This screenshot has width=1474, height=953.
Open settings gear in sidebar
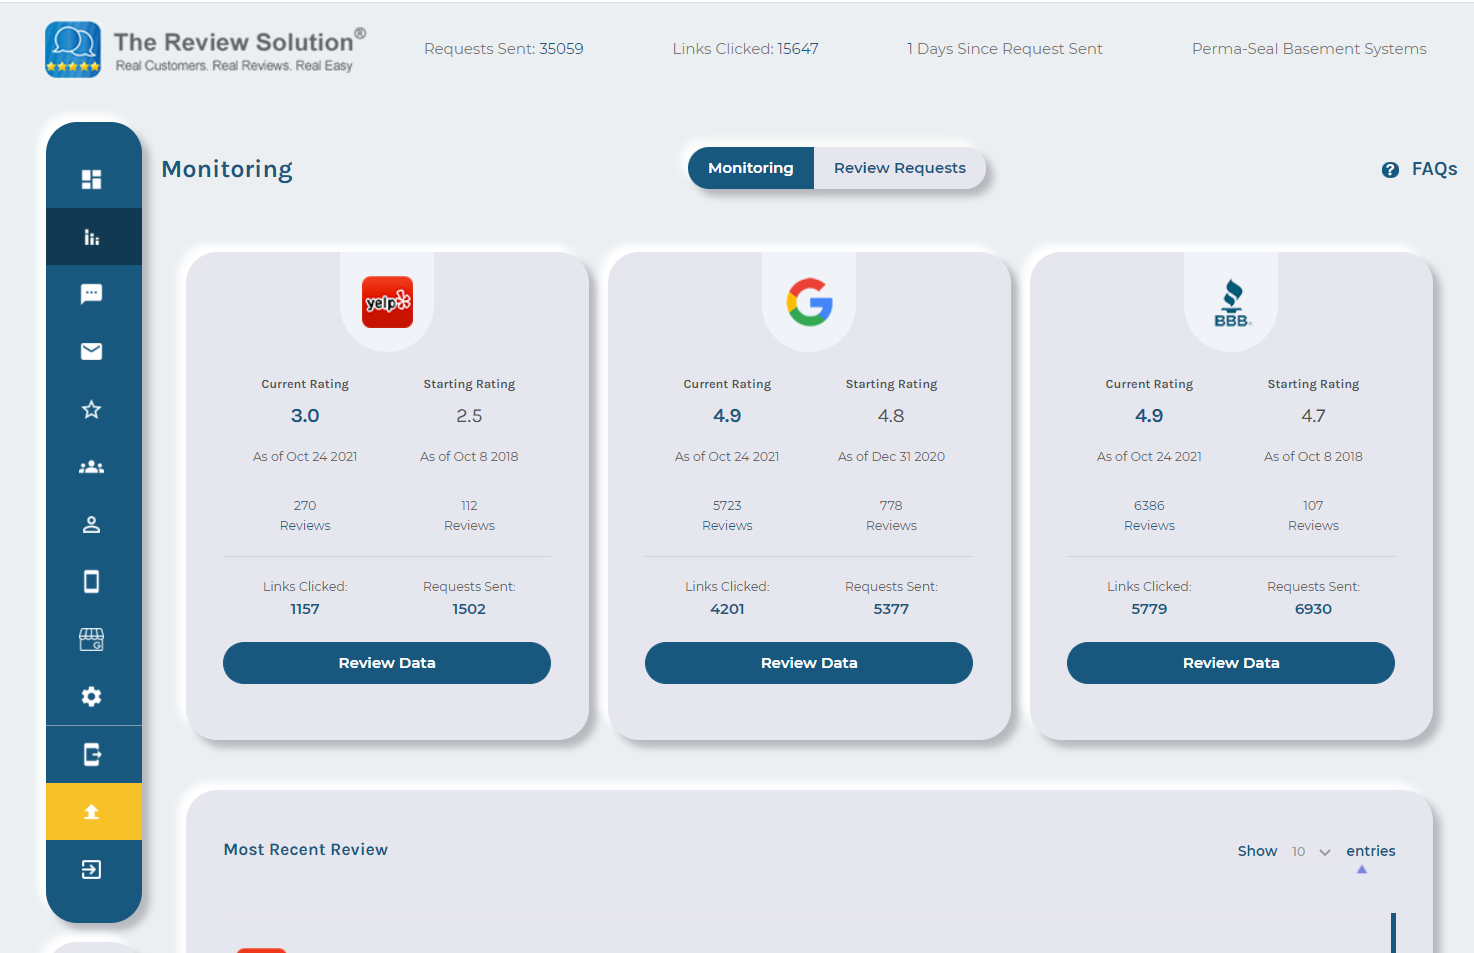(x=92, y=696)
